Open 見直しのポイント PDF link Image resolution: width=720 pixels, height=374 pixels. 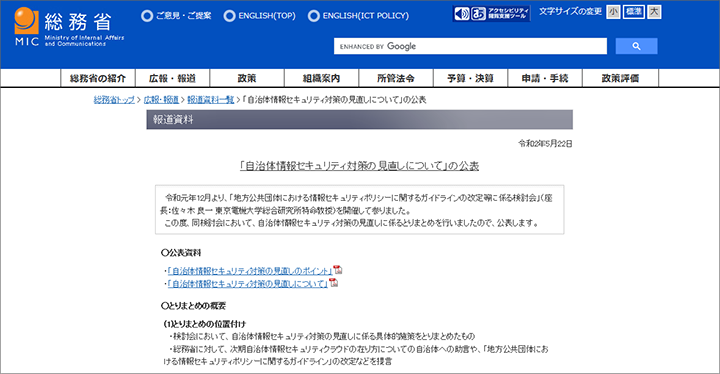pos(249,271)
